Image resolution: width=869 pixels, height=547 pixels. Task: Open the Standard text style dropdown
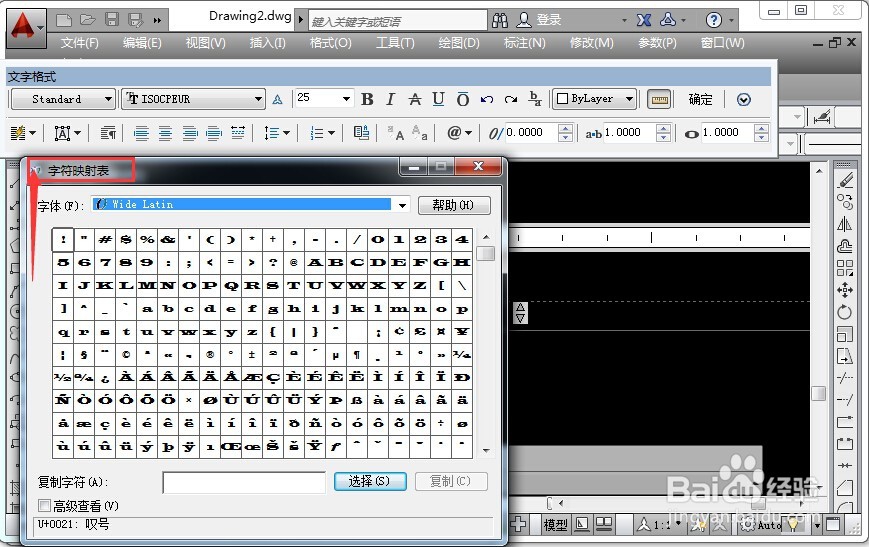pyautogui.click(x=108, y=100)
